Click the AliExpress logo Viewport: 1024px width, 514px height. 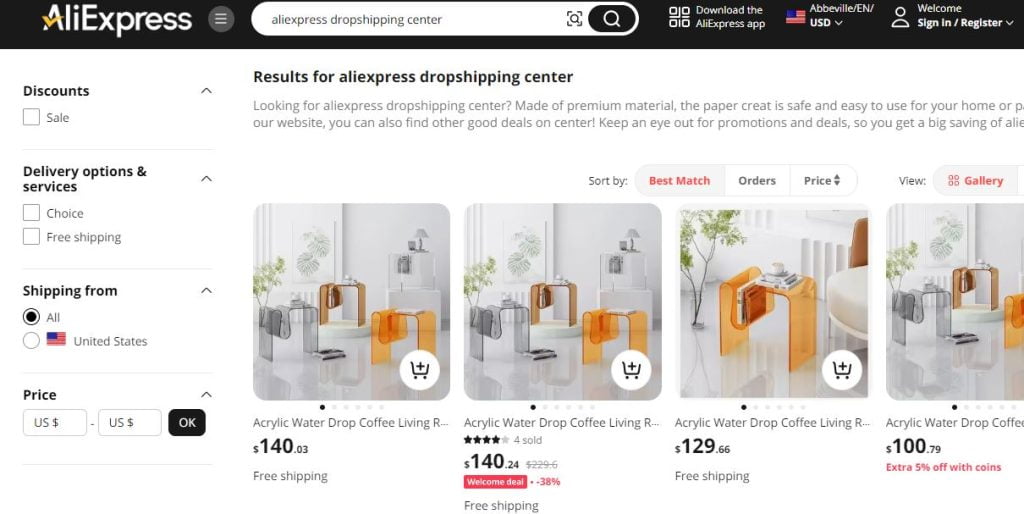tap(117, 19)
